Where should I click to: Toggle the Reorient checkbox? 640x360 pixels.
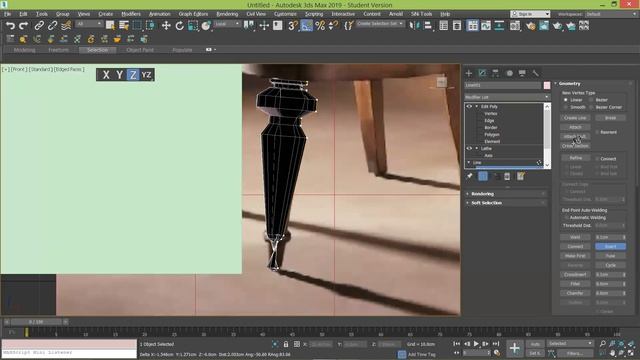pos(597,132)
